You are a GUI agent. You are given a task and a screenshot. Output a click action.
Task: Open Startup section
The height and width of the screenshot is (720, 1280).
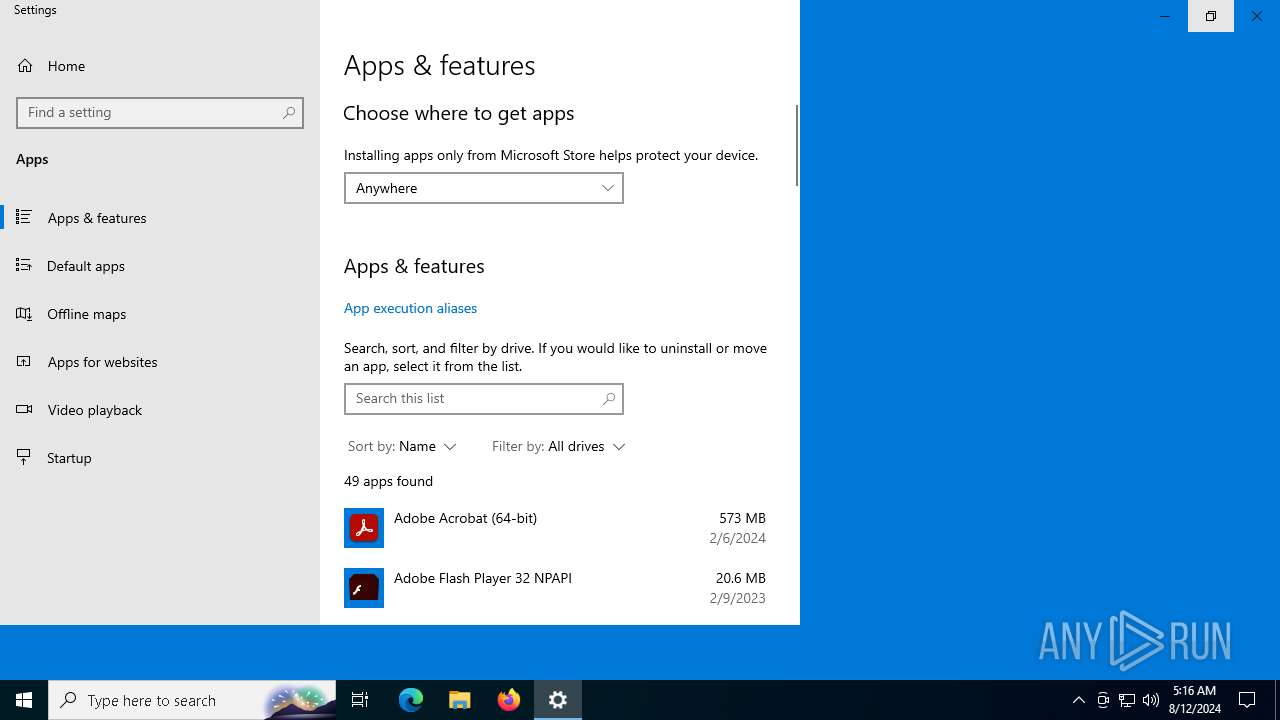click(160, 457)
